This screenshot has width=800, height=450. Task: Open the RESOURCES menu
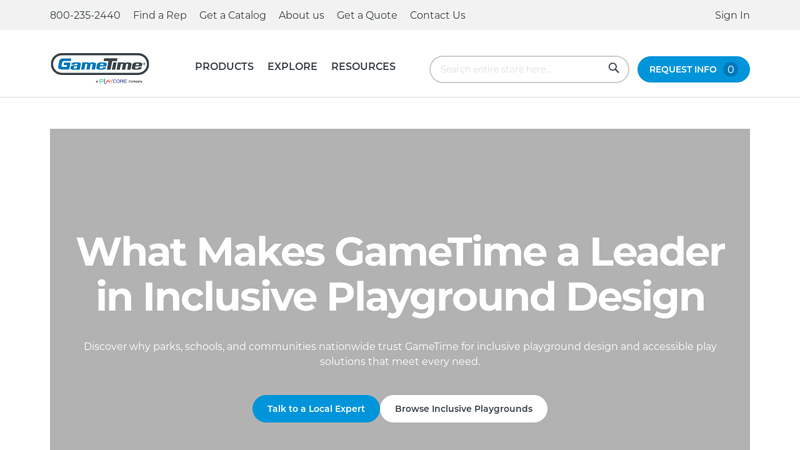(x=363, y=66)
